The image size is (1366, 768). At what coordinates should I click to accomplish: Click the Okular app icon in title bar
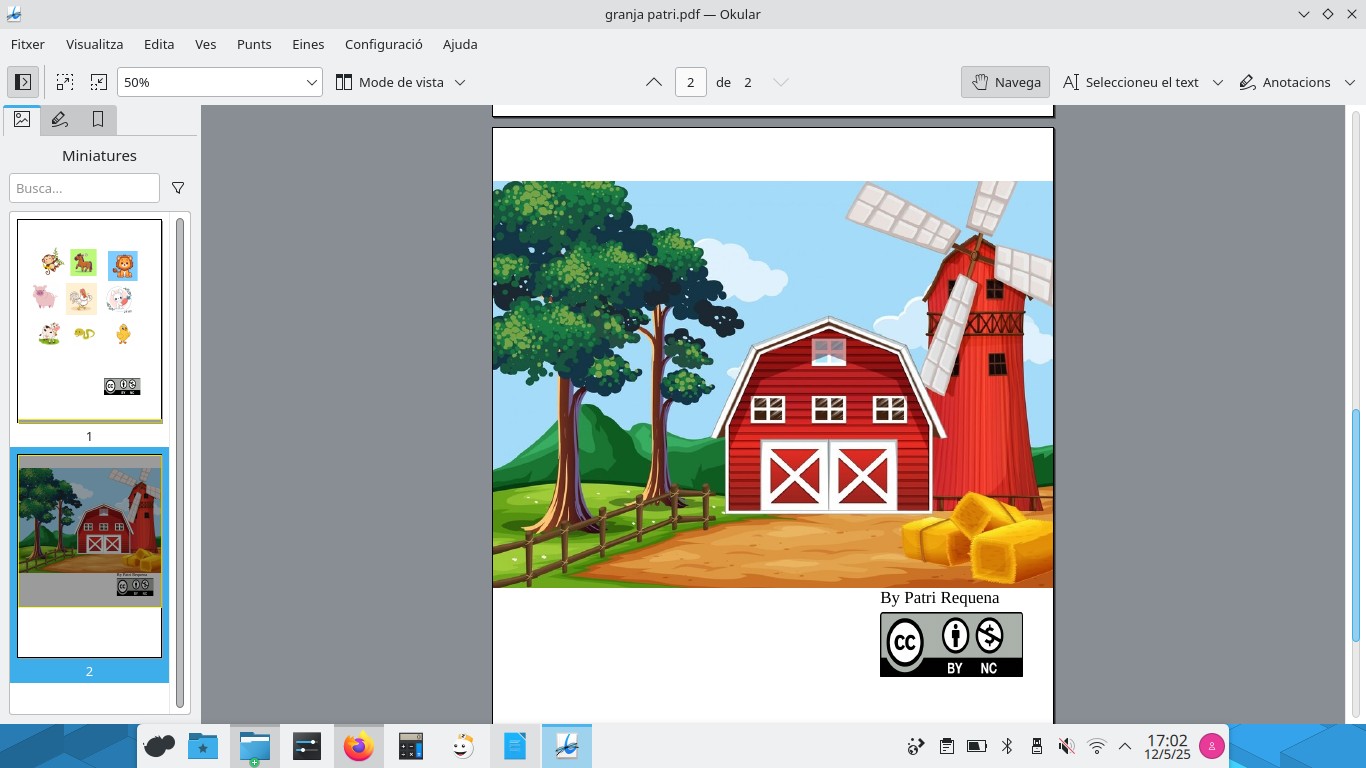pos(13,14)
